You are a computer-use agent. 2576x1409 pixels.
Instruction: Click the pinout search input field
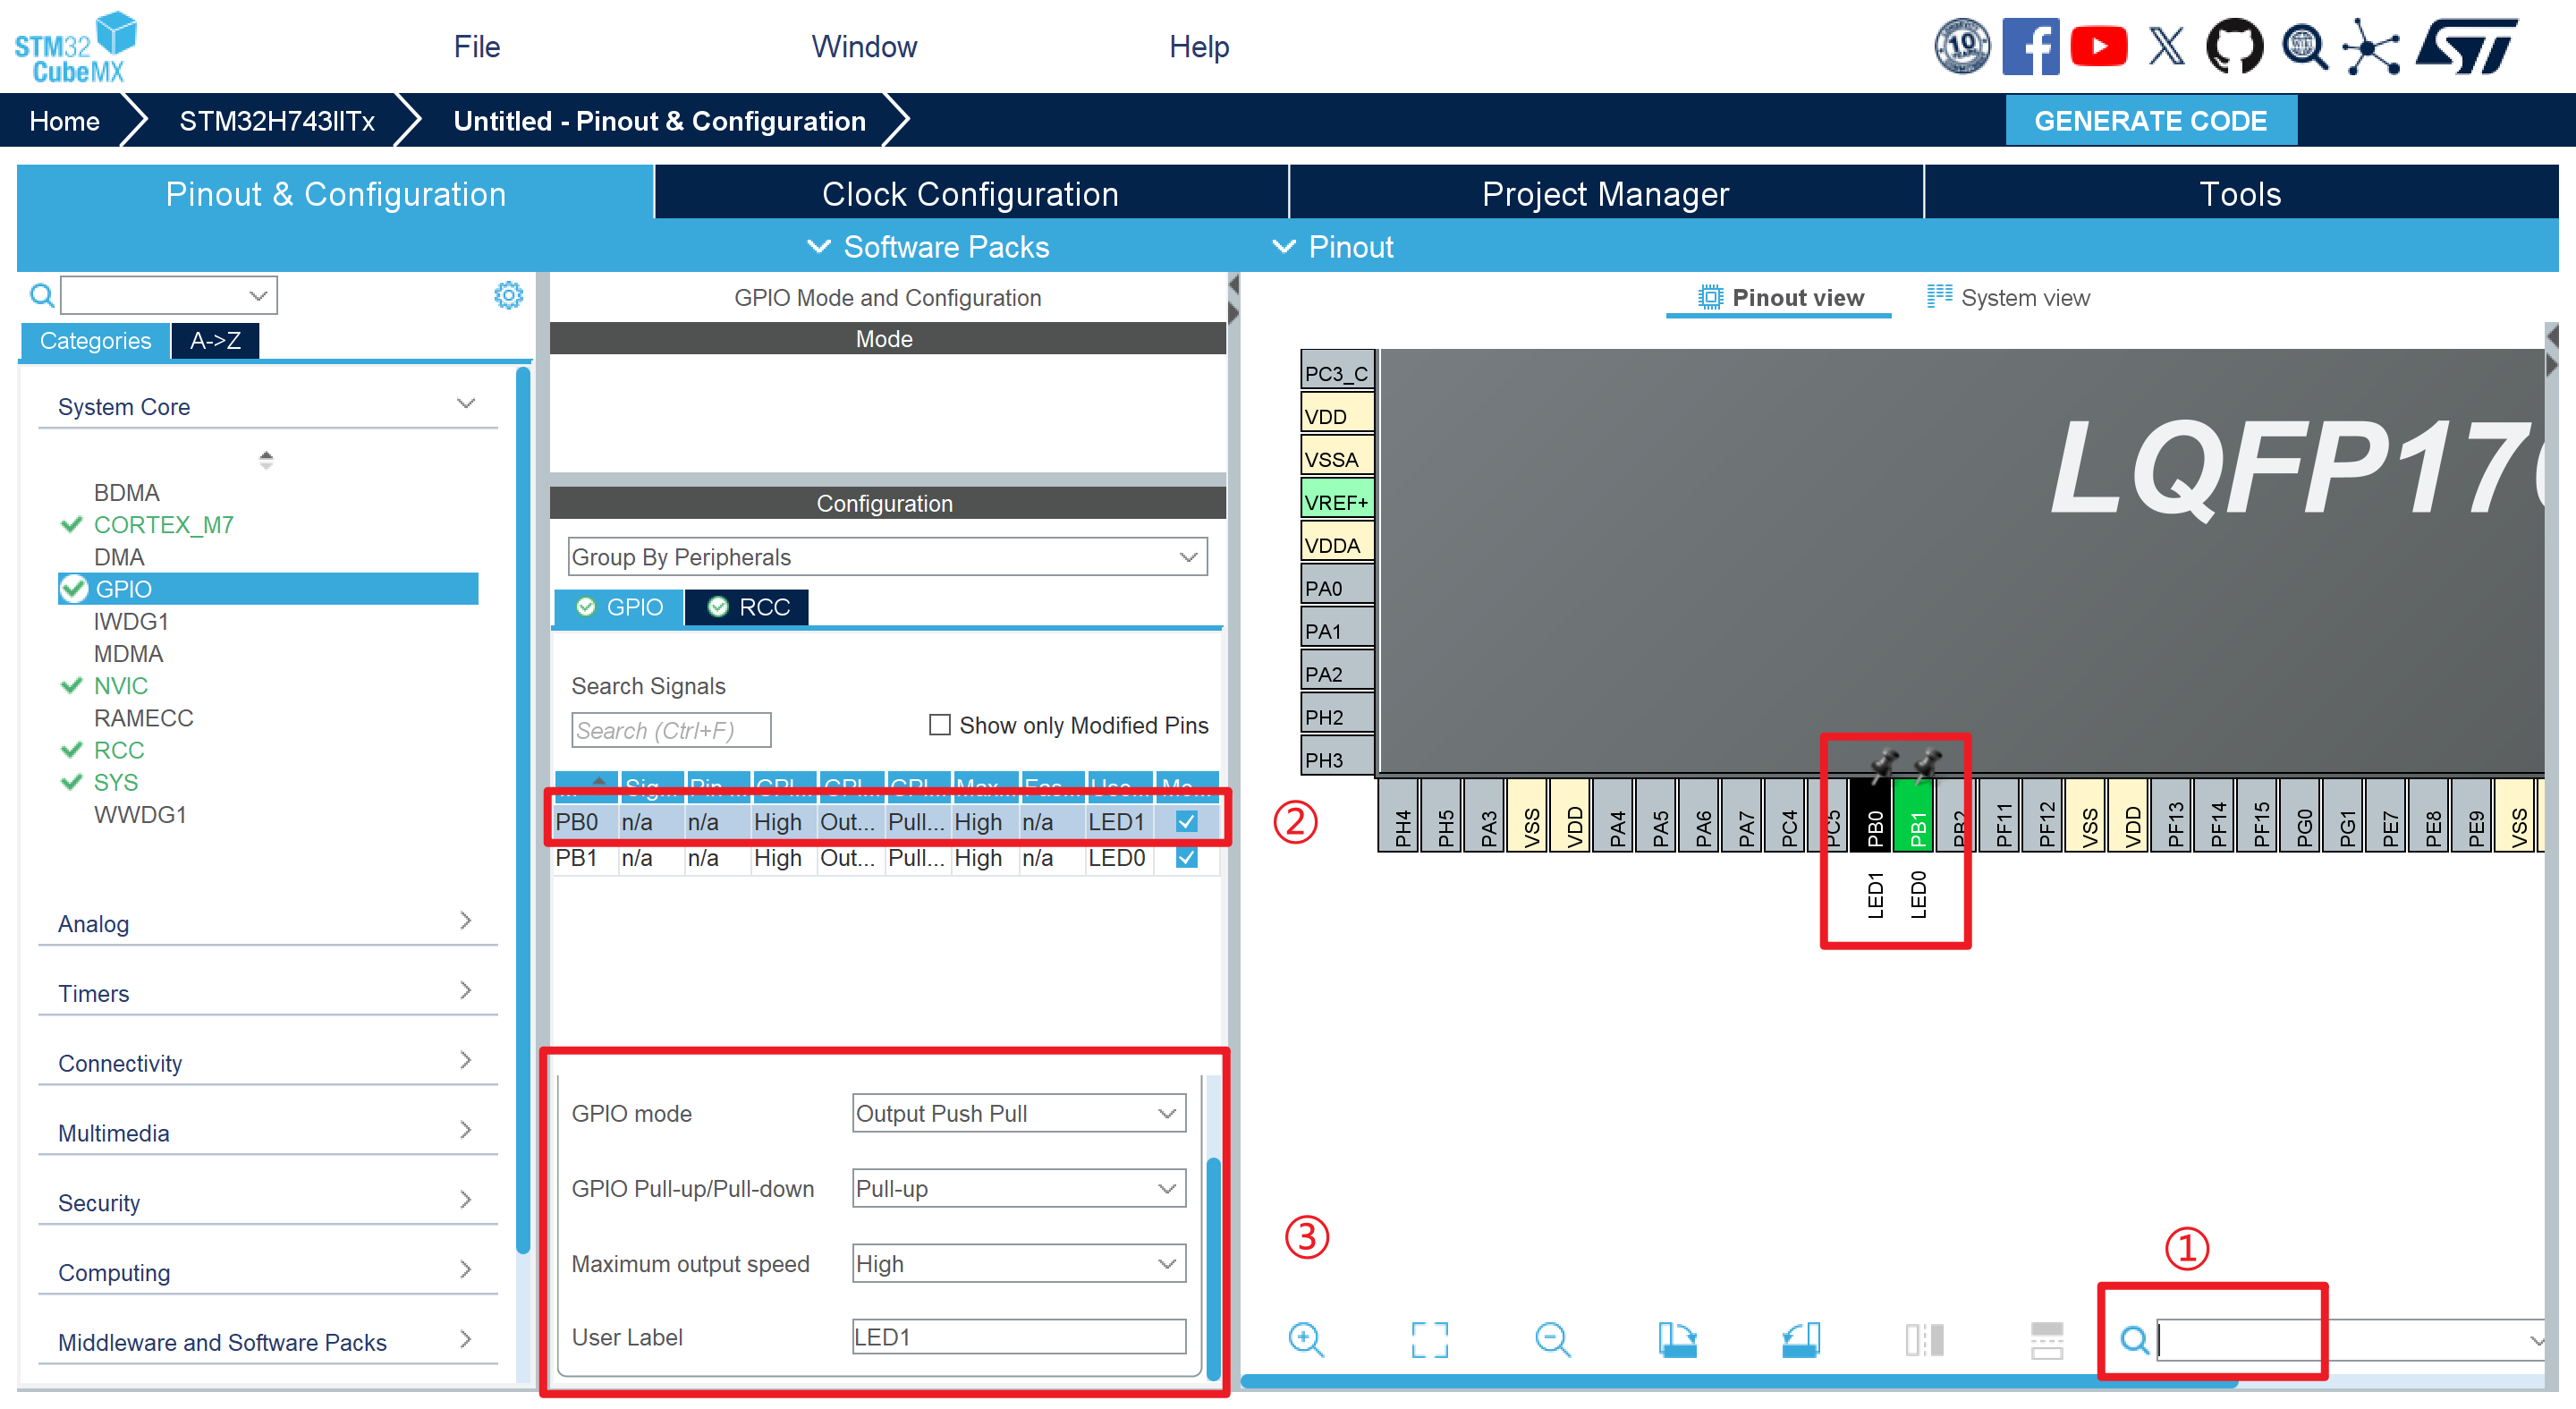[x=2350, y=1339]
